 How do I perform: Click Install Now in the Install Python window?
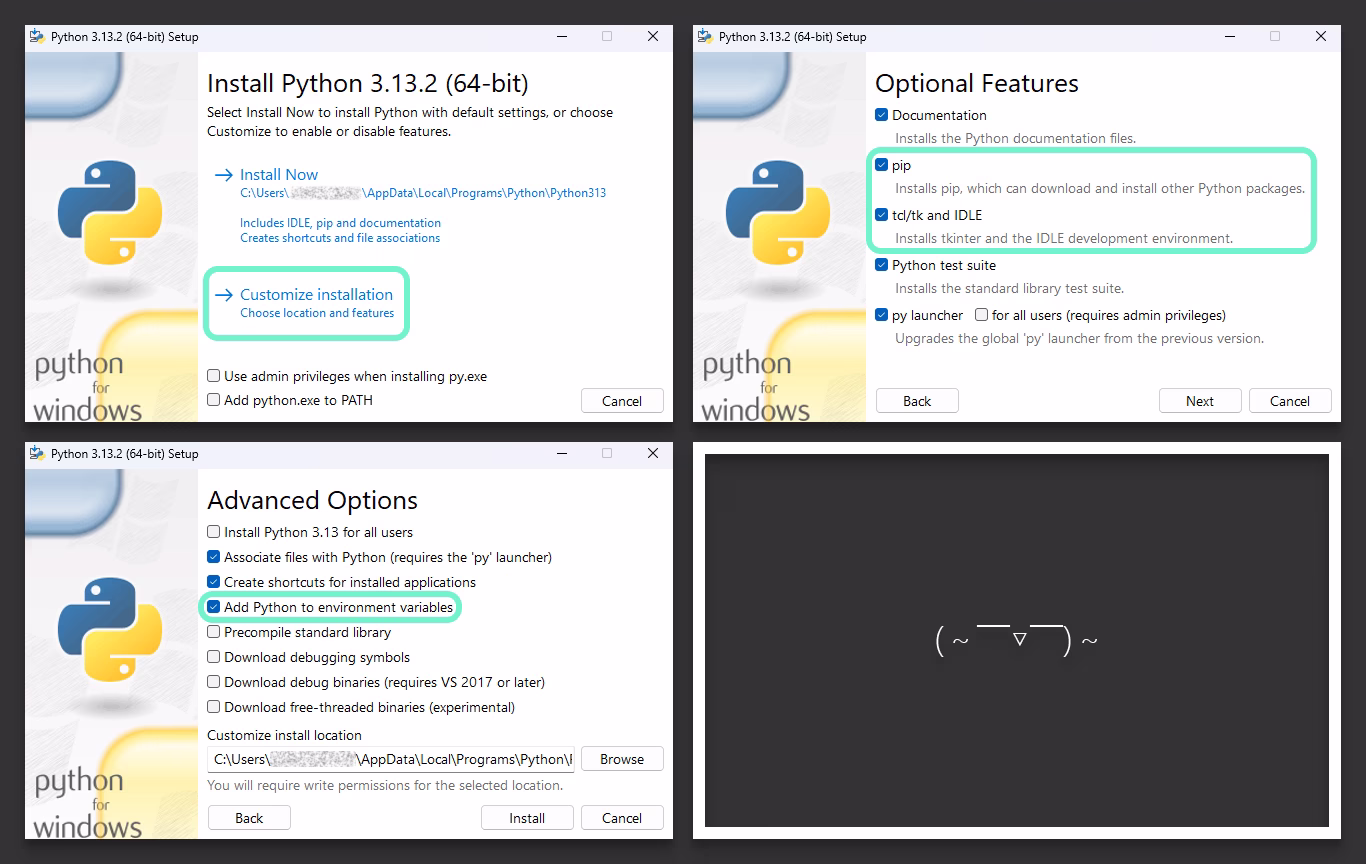[279, 174]
